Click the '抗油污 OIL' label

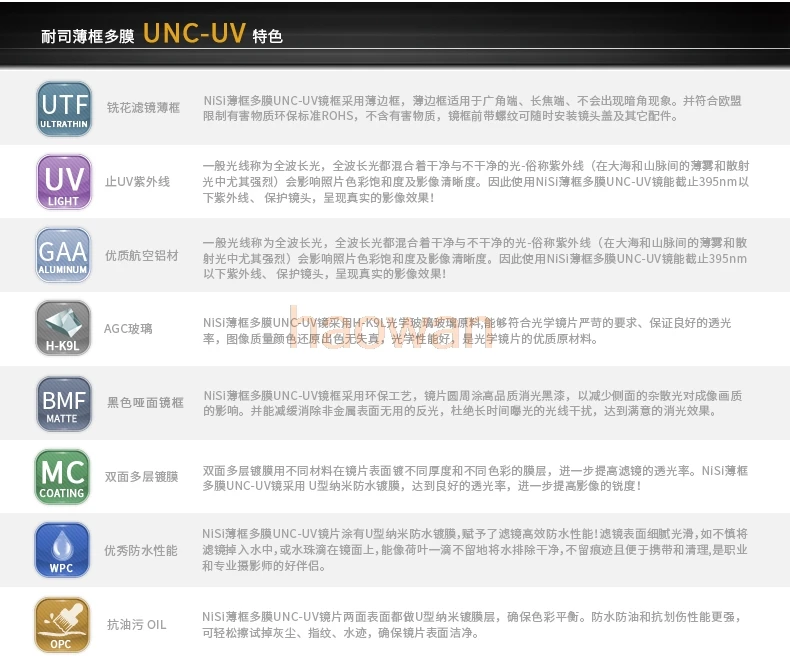137,625
